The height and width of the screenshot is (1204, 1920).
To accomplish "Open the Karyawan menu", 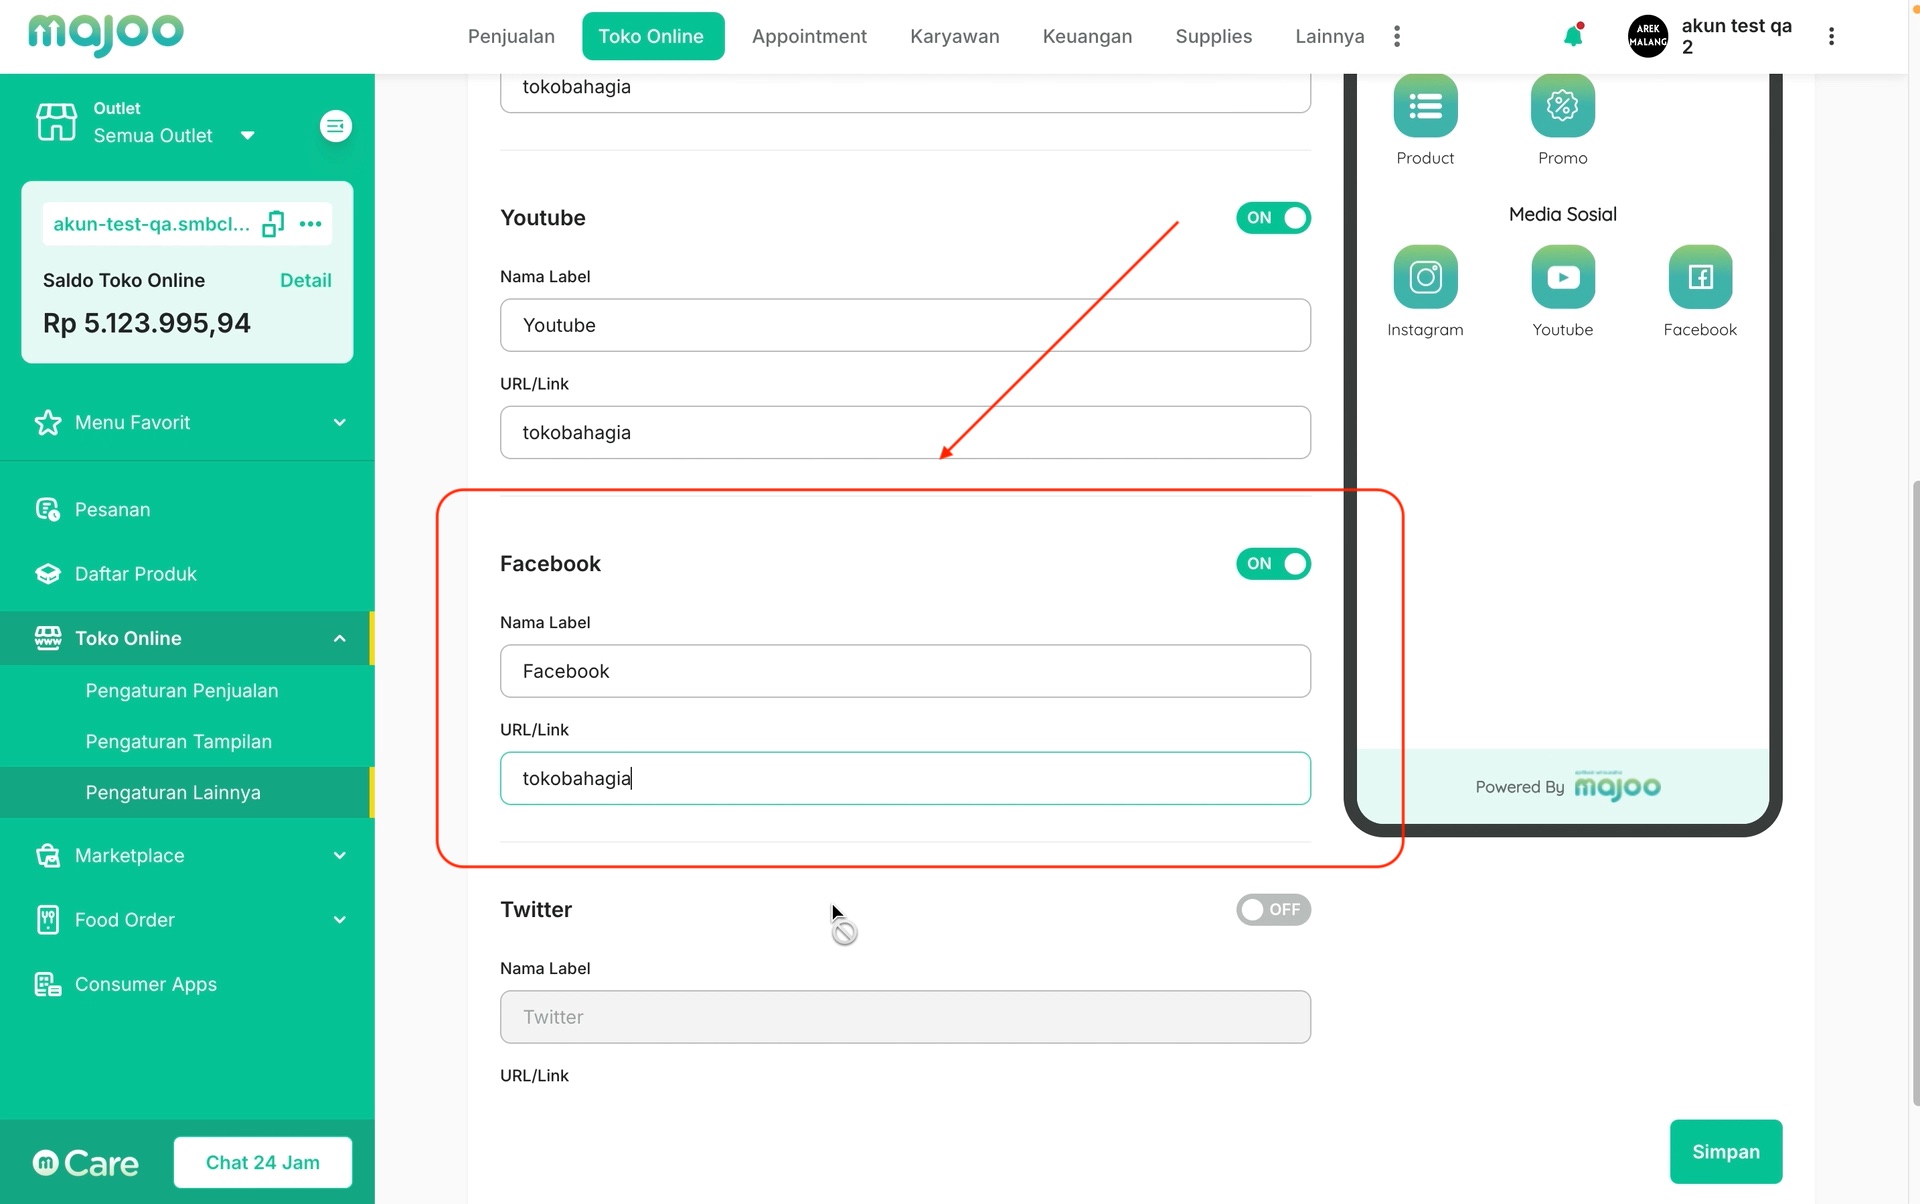I will [x=954, y=36].
